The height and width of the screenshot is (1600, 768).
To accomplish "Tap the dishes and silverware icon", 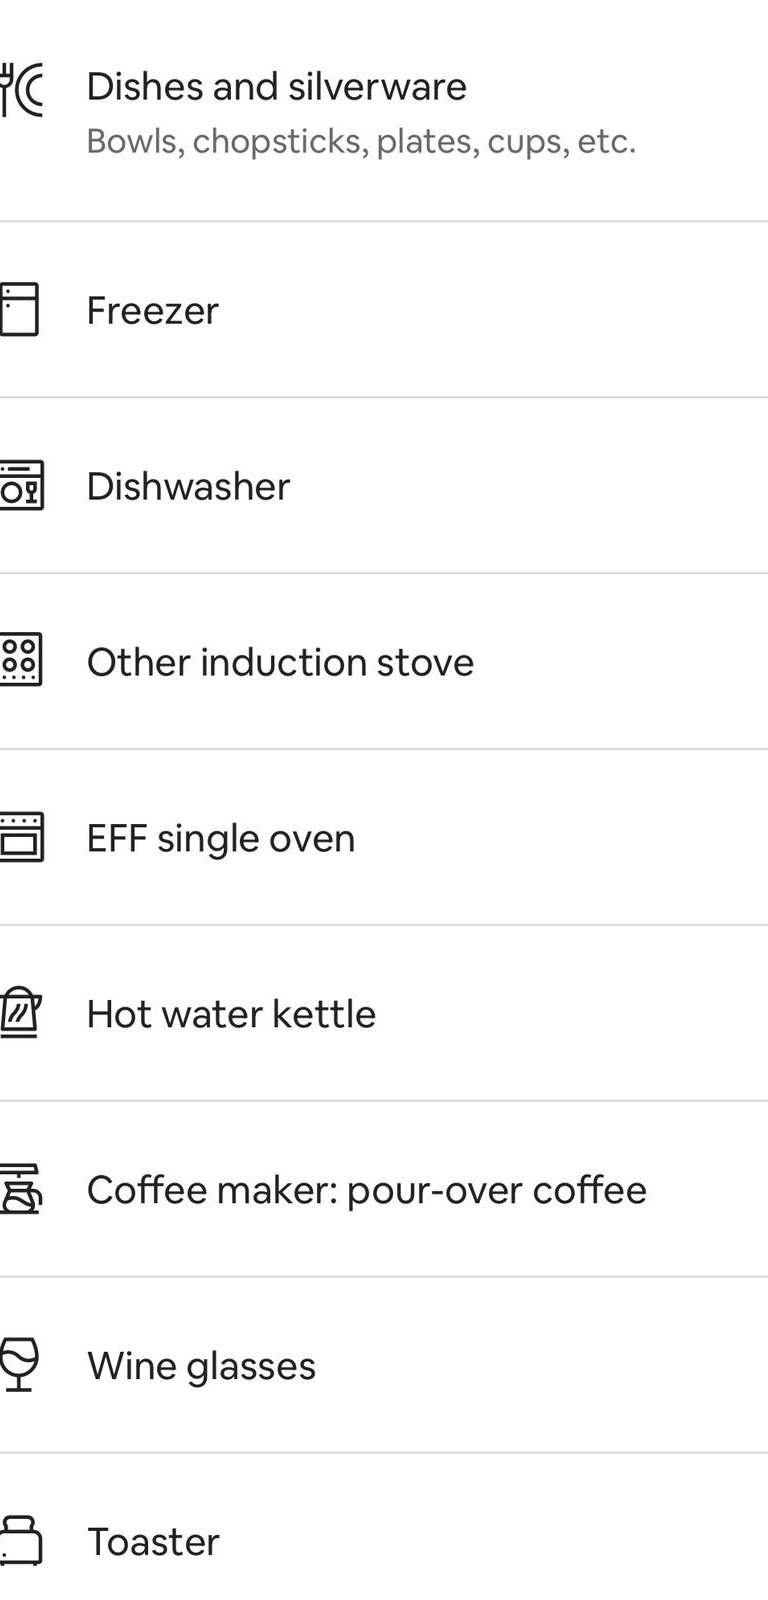I will [x=20, y=90].
